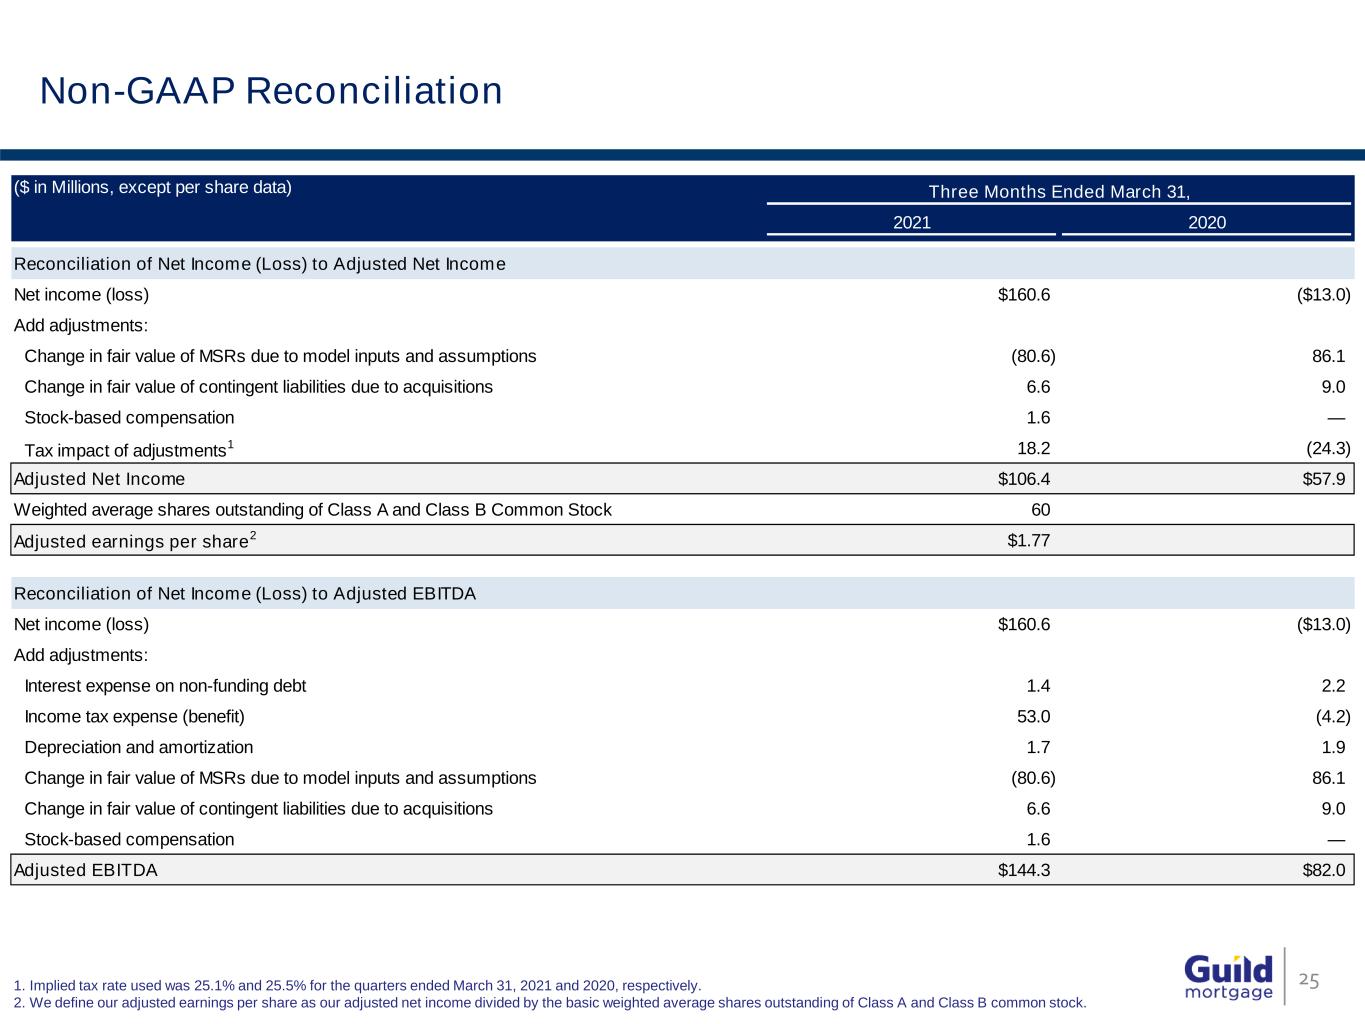
Task: Click the $1.77 adjusted earnings per share value
Action: 1027,541
